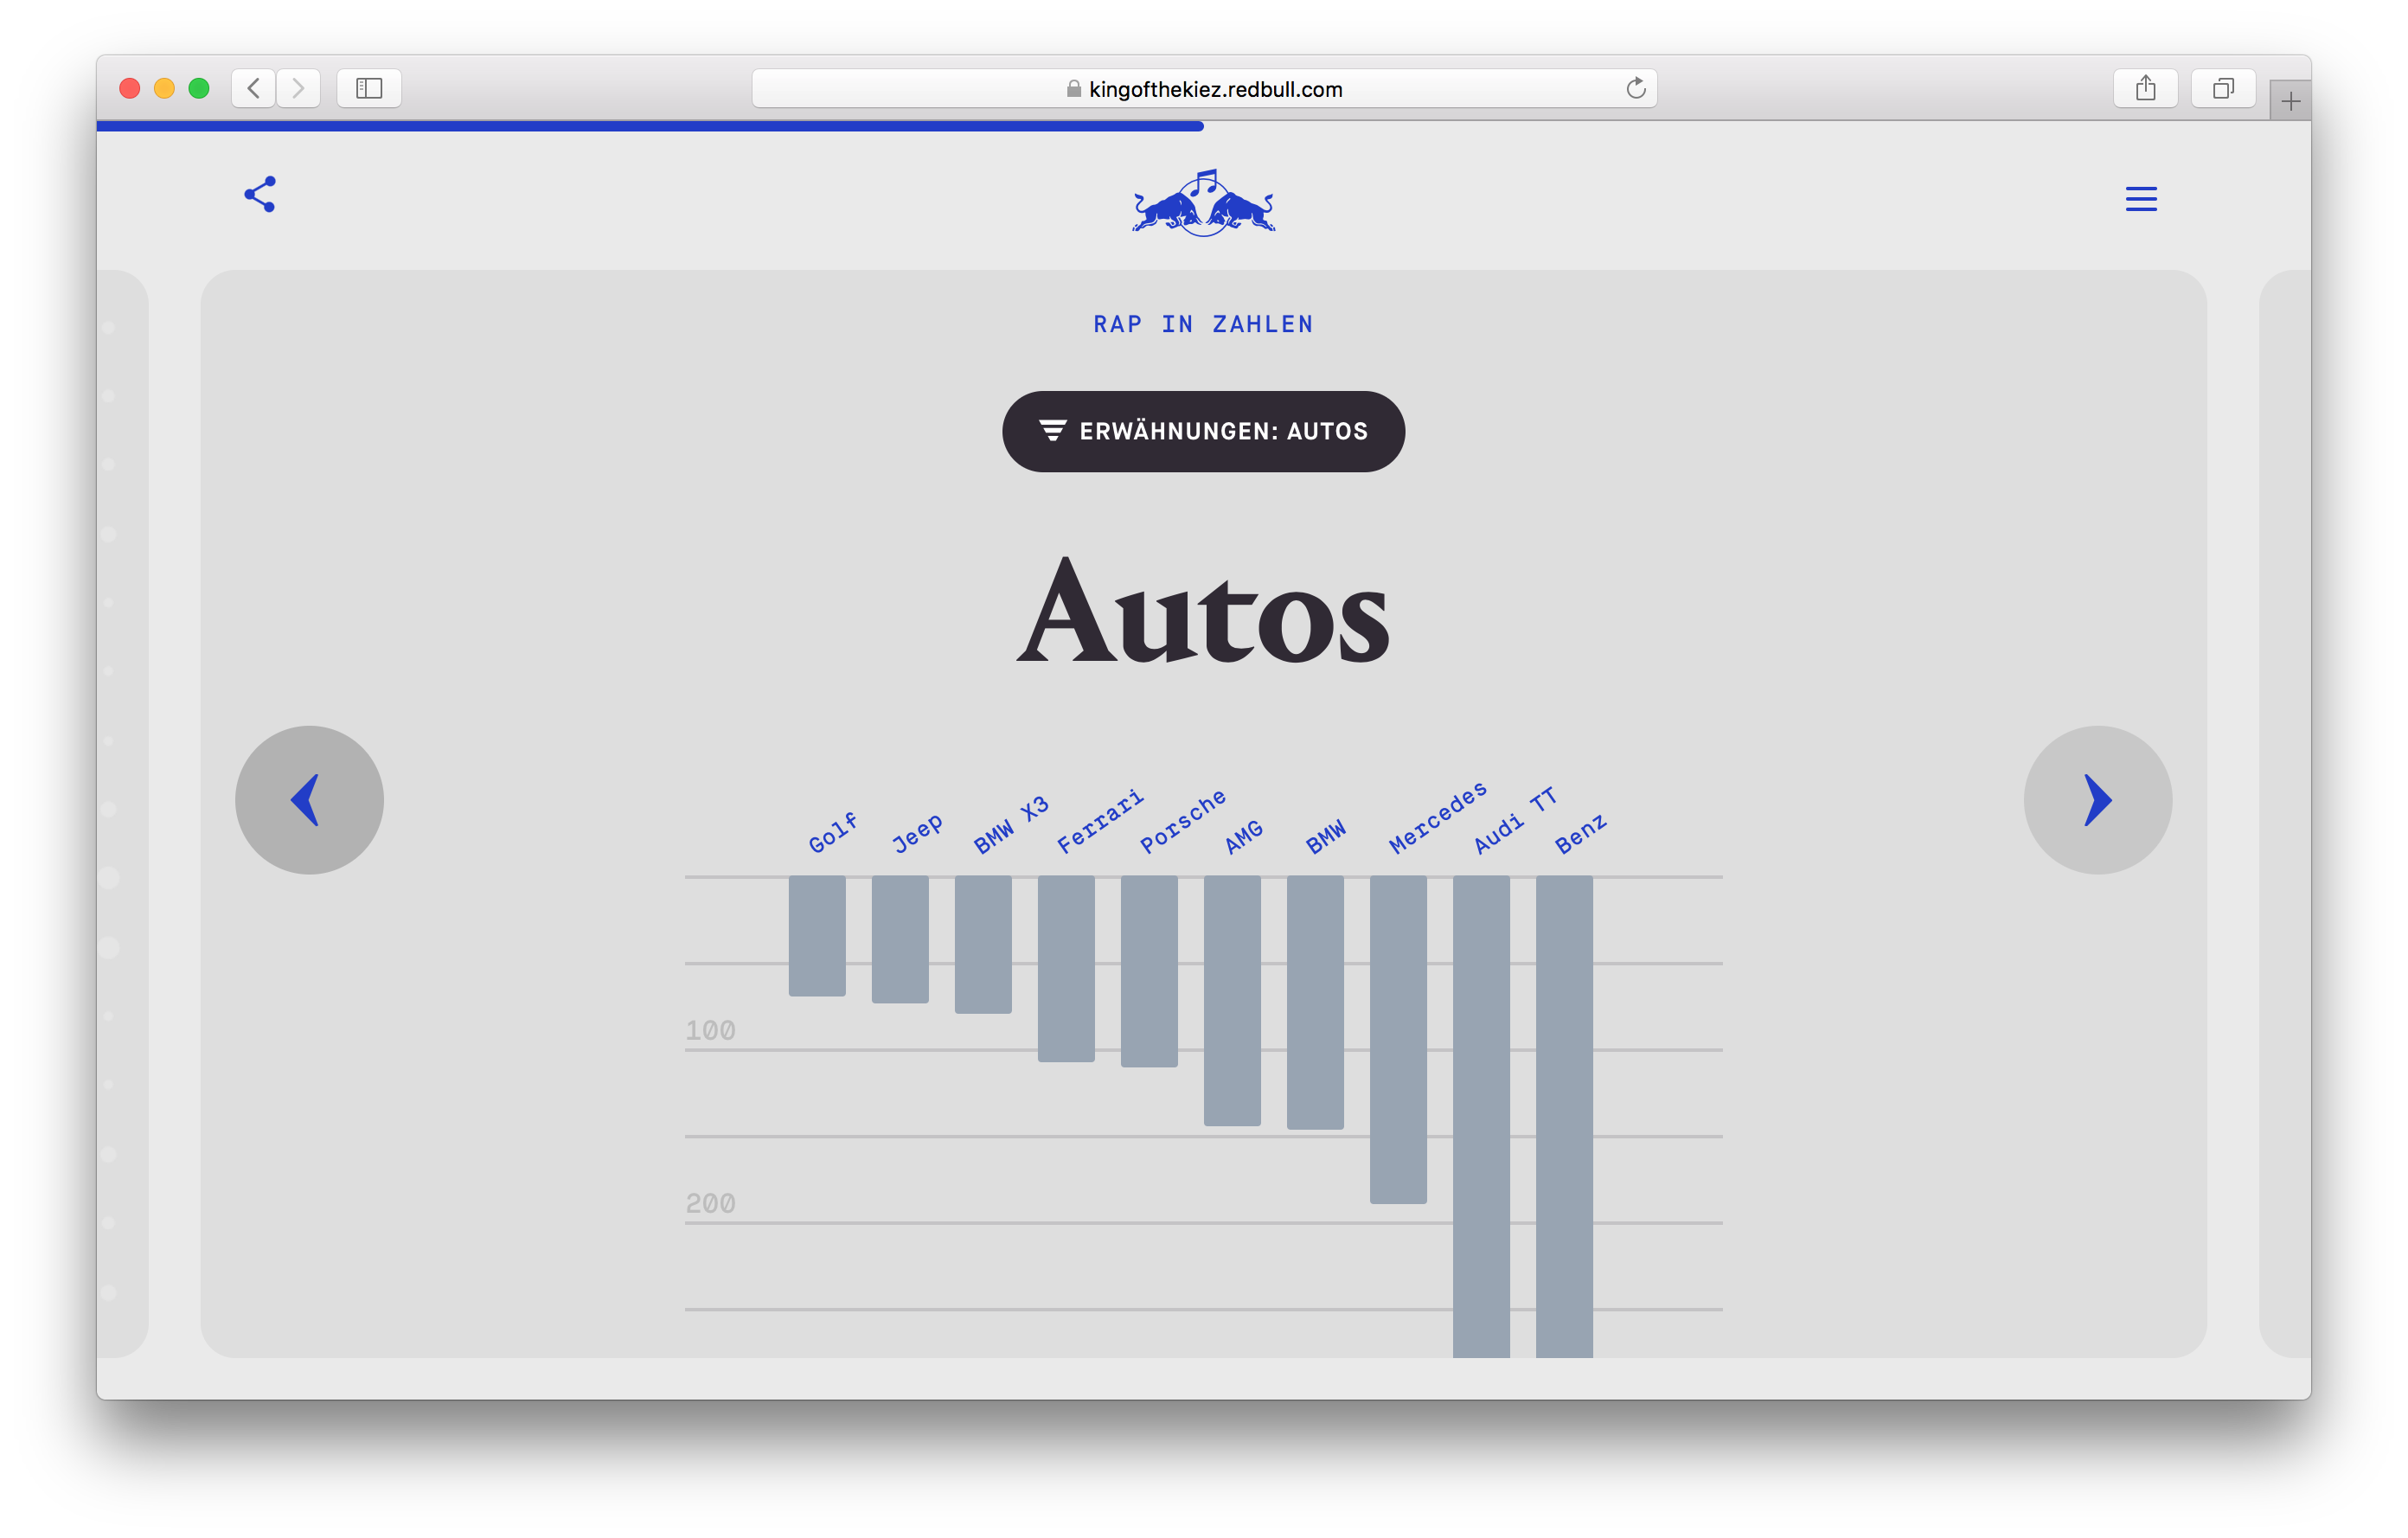The height and width of the screenshot is (1538, 2408).
Task: Open a new tab with plus button
Action: click(2290, 101)
